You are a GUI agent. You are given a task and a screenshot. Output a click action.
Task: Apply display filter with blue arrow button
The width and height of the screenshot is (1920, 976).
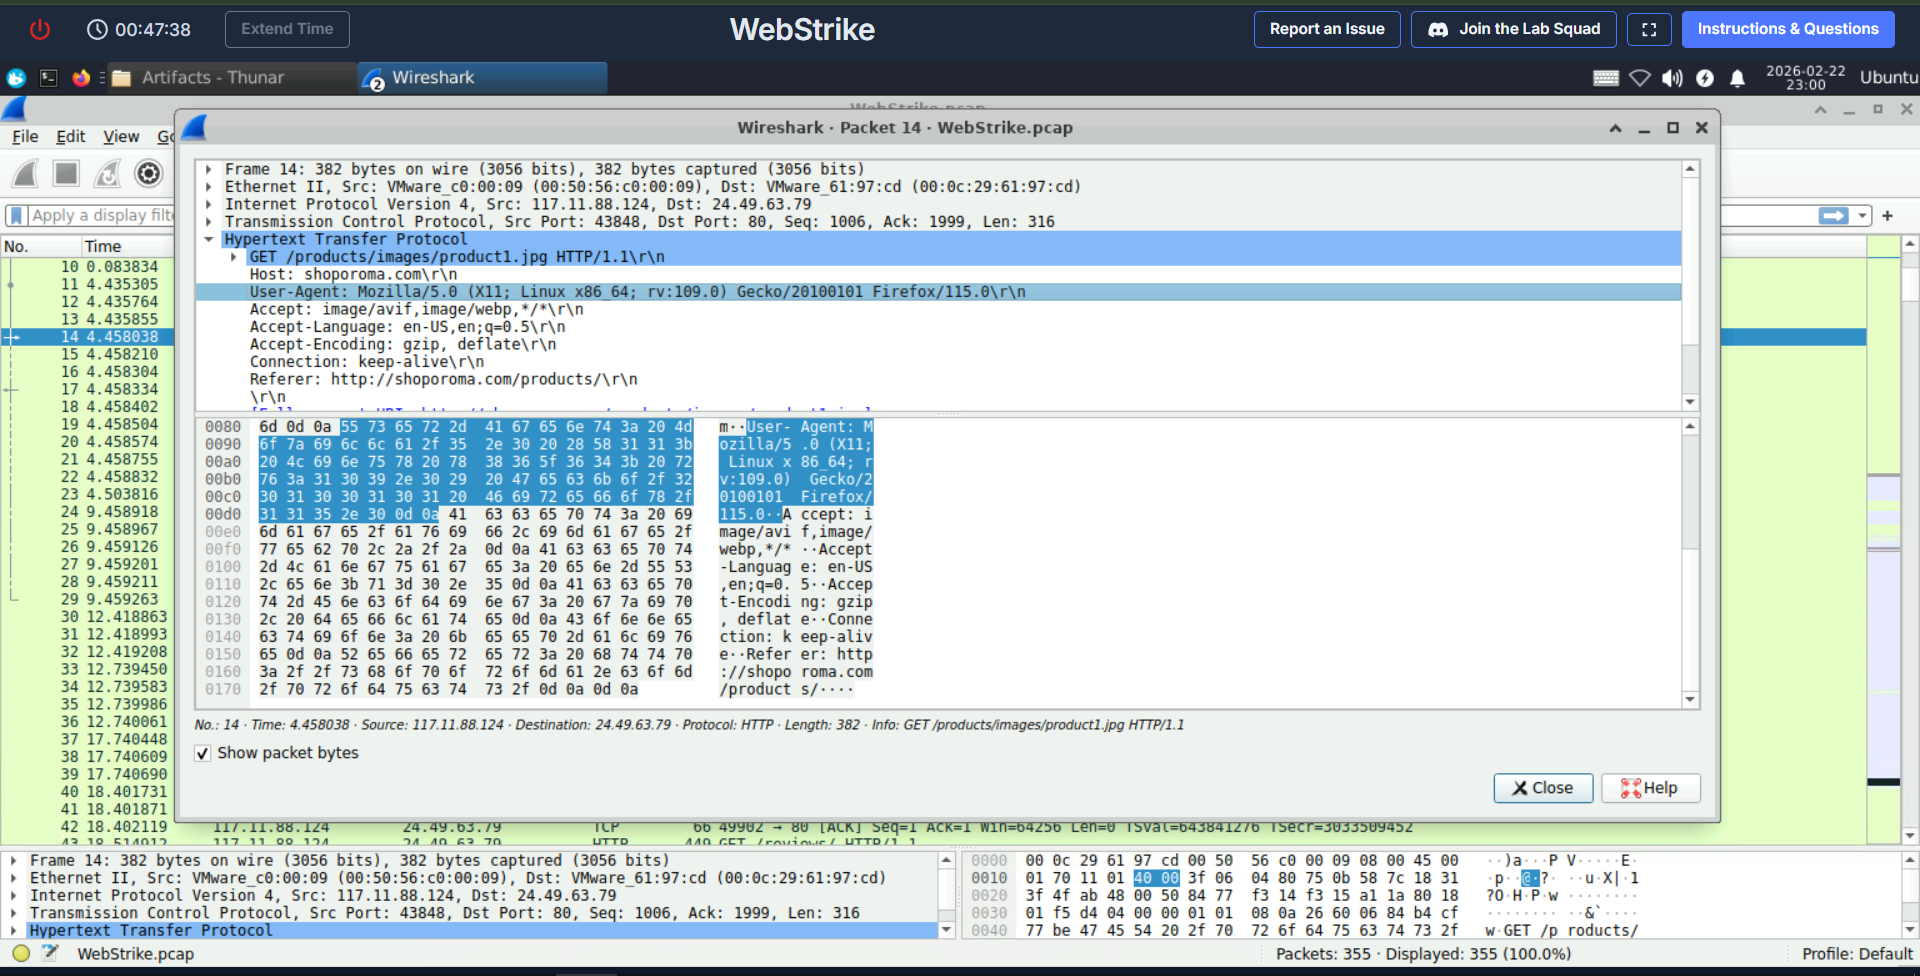(1834, 216)
